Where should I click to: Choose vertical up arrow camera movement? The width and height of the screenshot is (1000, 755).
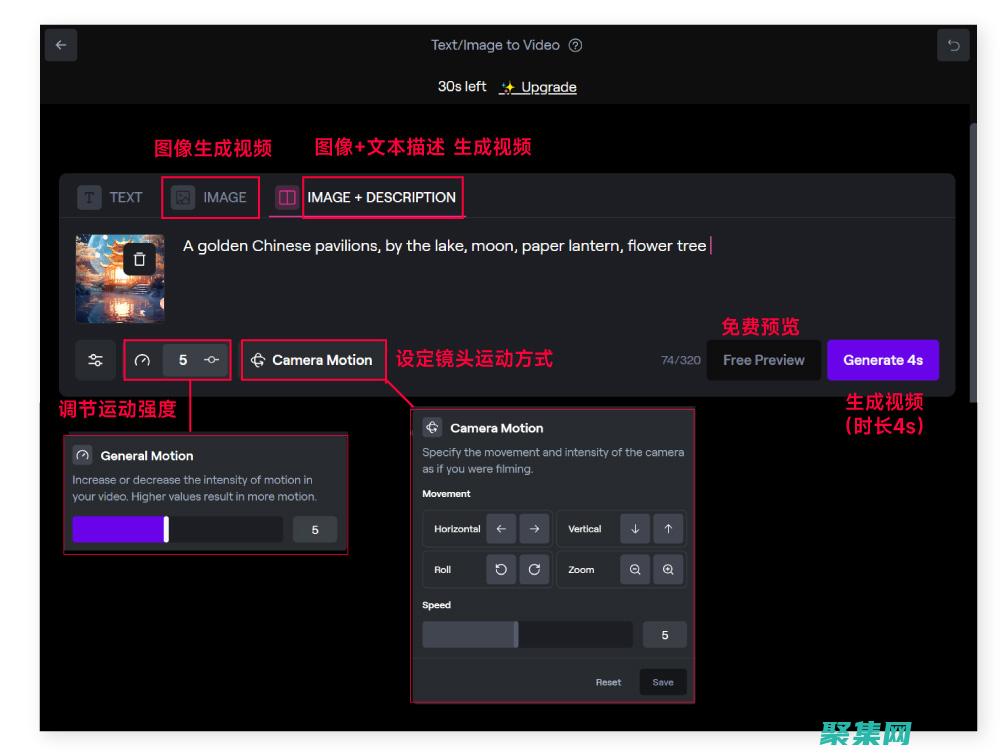click(668, 529)
